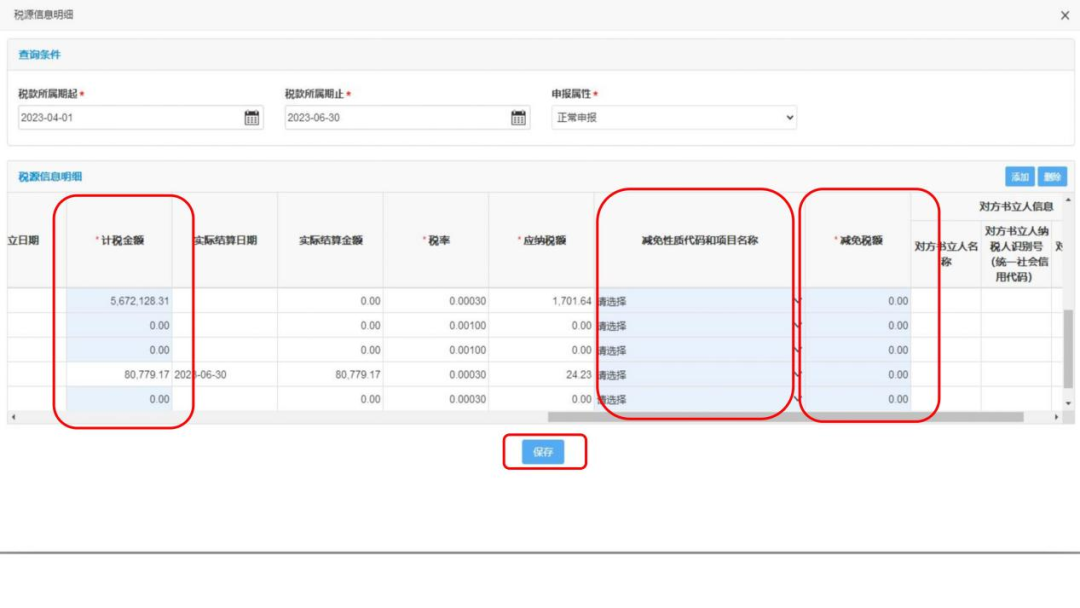Click the 减免税额 cell in the first row
This screenshot has height=608, width=1080.
pos(856,301)
